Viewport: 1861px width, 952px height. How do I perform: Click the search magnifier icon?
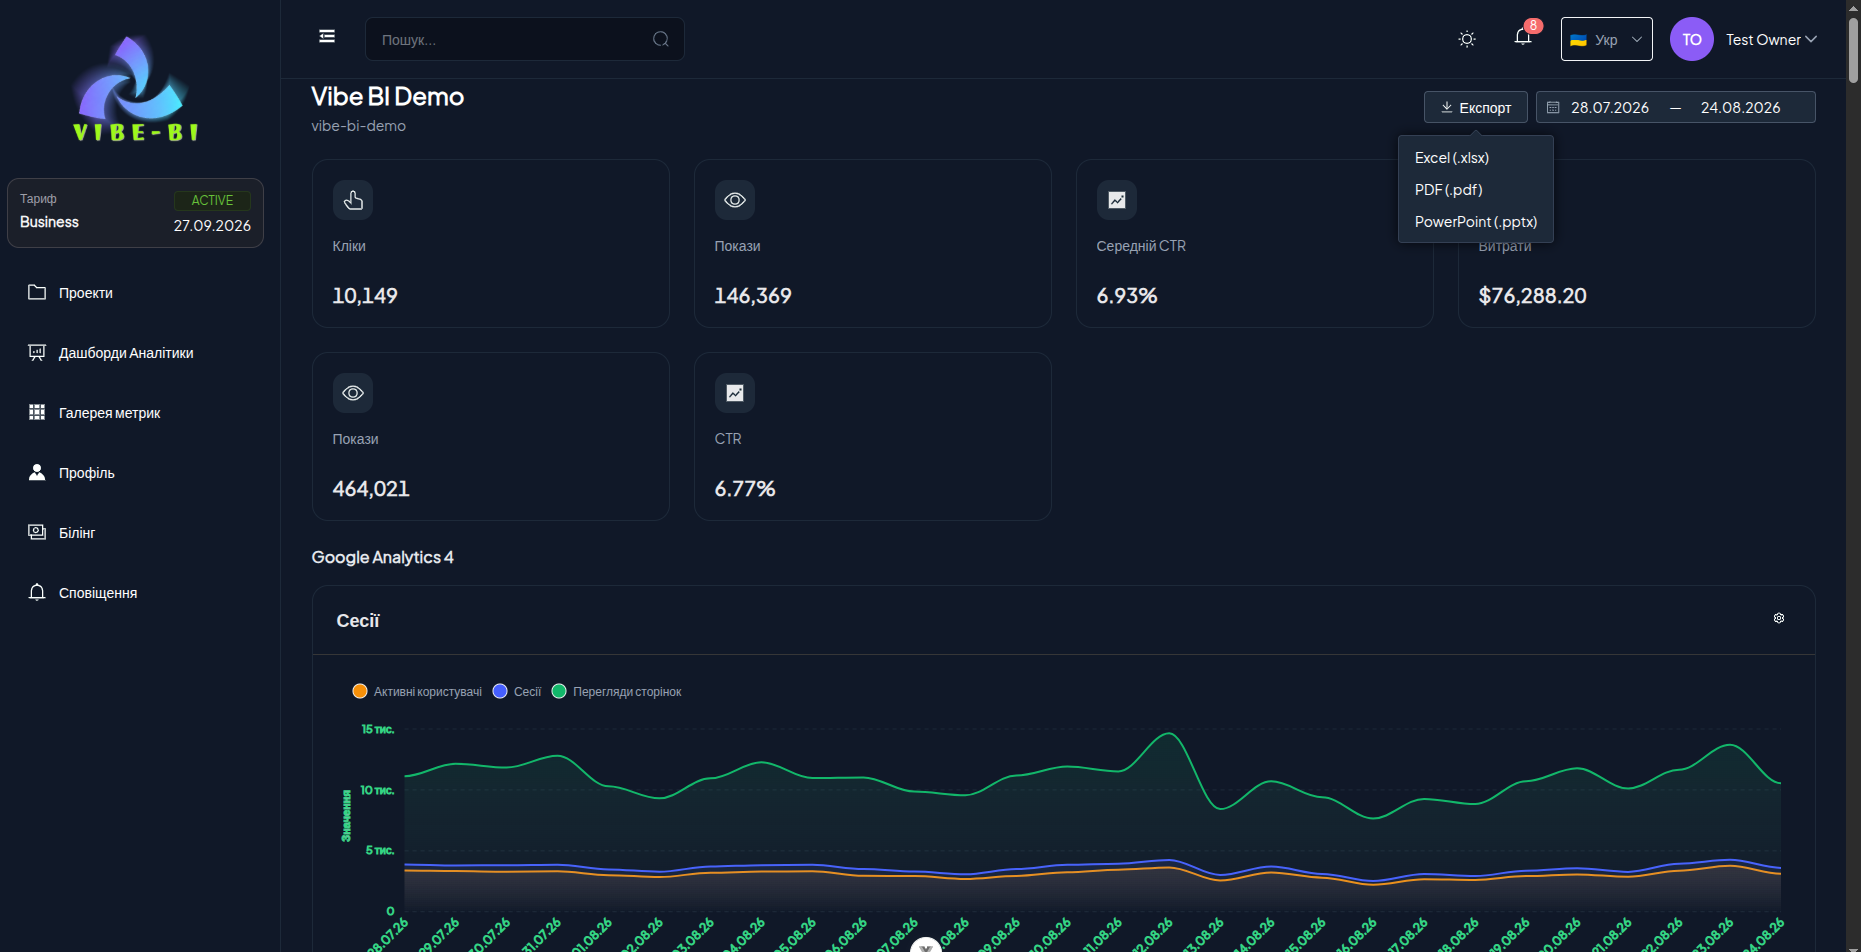pos(661,40)
